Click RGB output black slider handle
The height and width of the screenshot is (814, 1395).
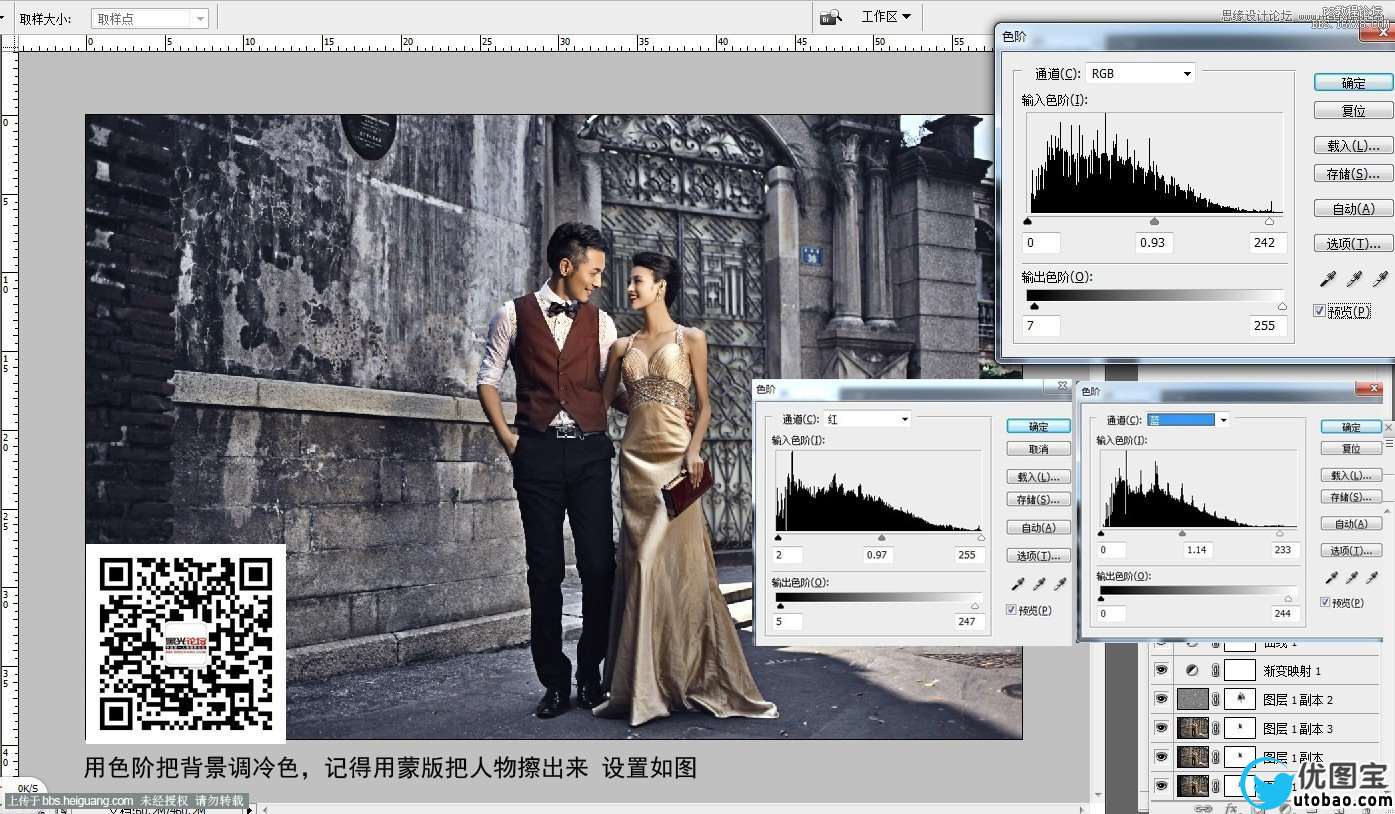(1034, 307)
